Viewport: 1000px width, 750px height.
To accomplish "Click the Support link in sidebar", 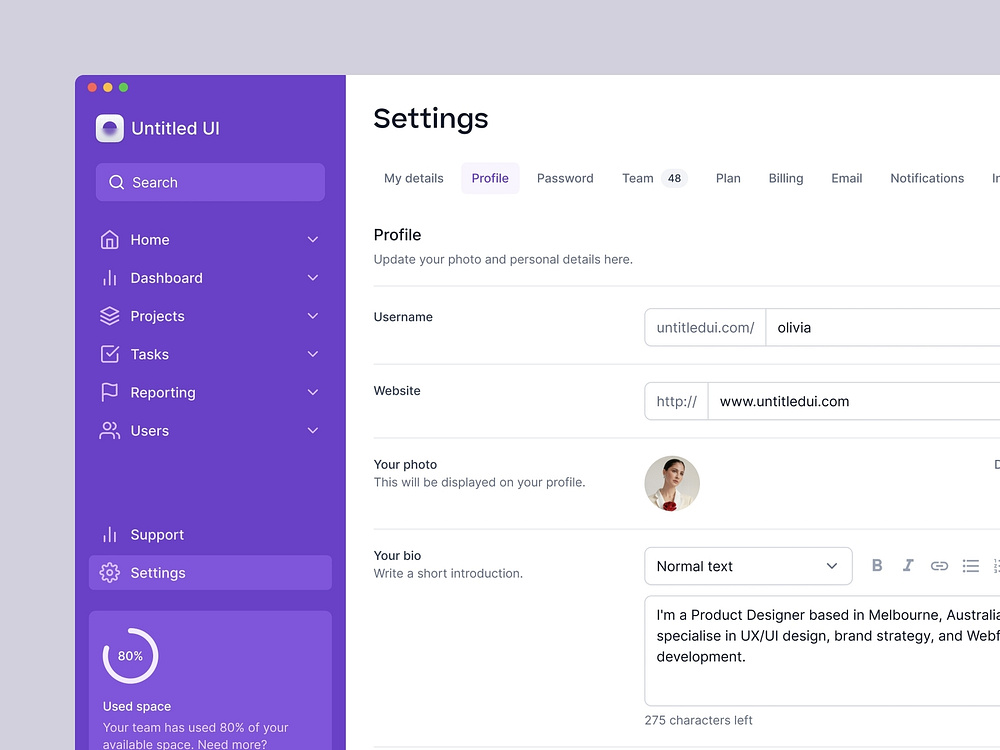I will click(156, 534).
